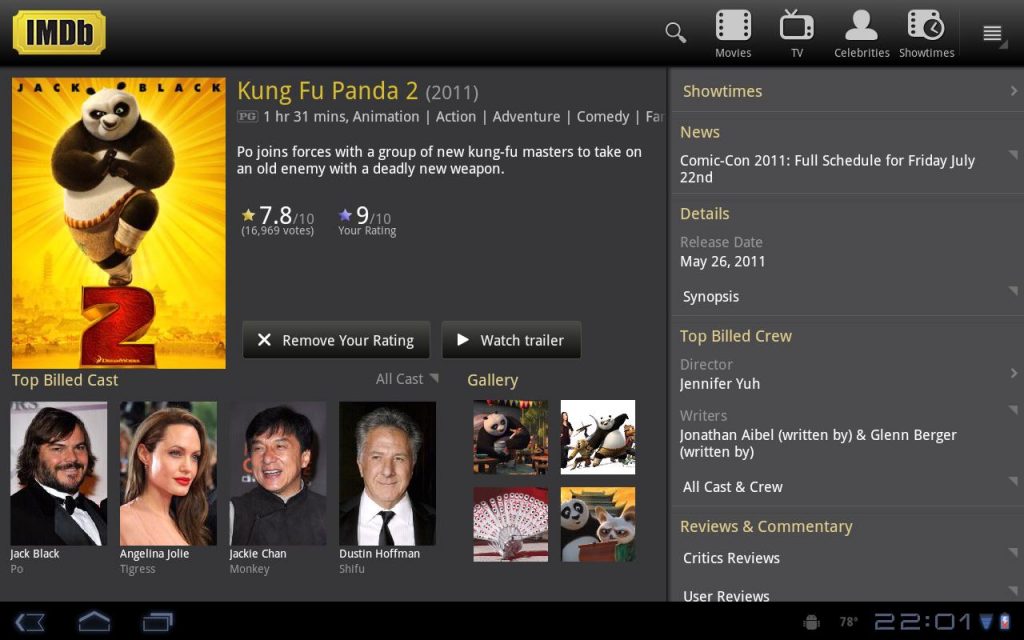Tap the News section heading
The image size is (1024, 640).
click(x=699, y=133)
